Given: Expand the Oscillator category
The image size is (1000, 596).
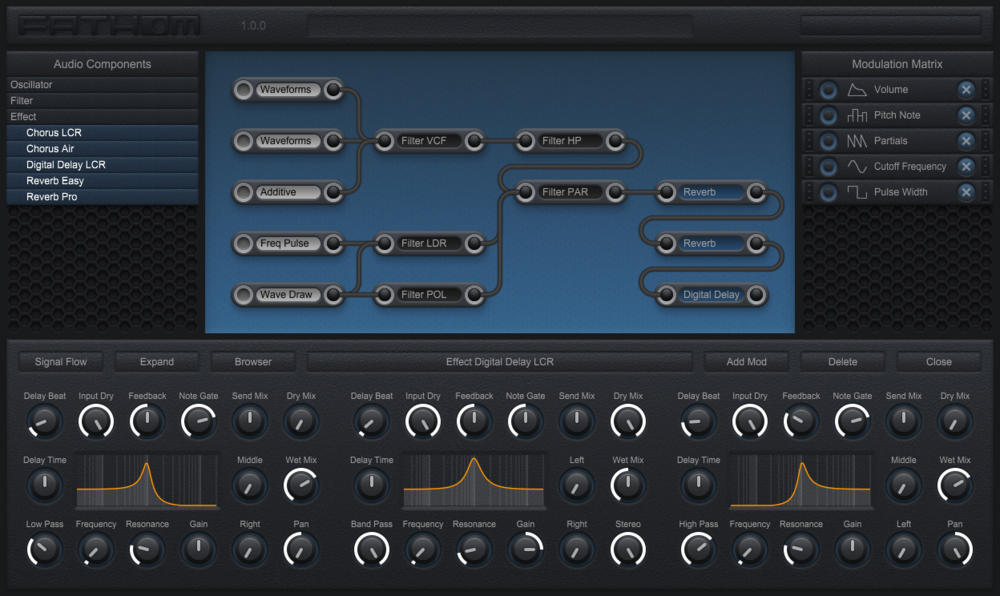Looking at the screenshot, I should [102, 85].
